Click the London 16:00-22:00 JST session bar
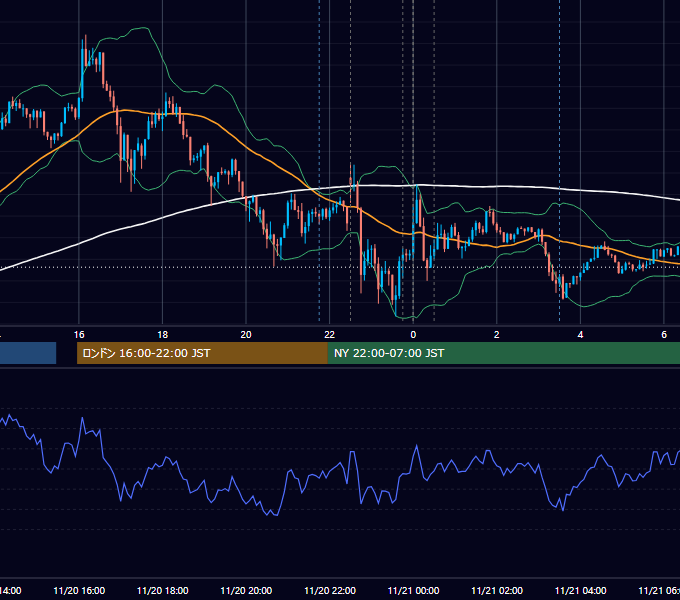 pyautogui.click(x=202, y=353)
